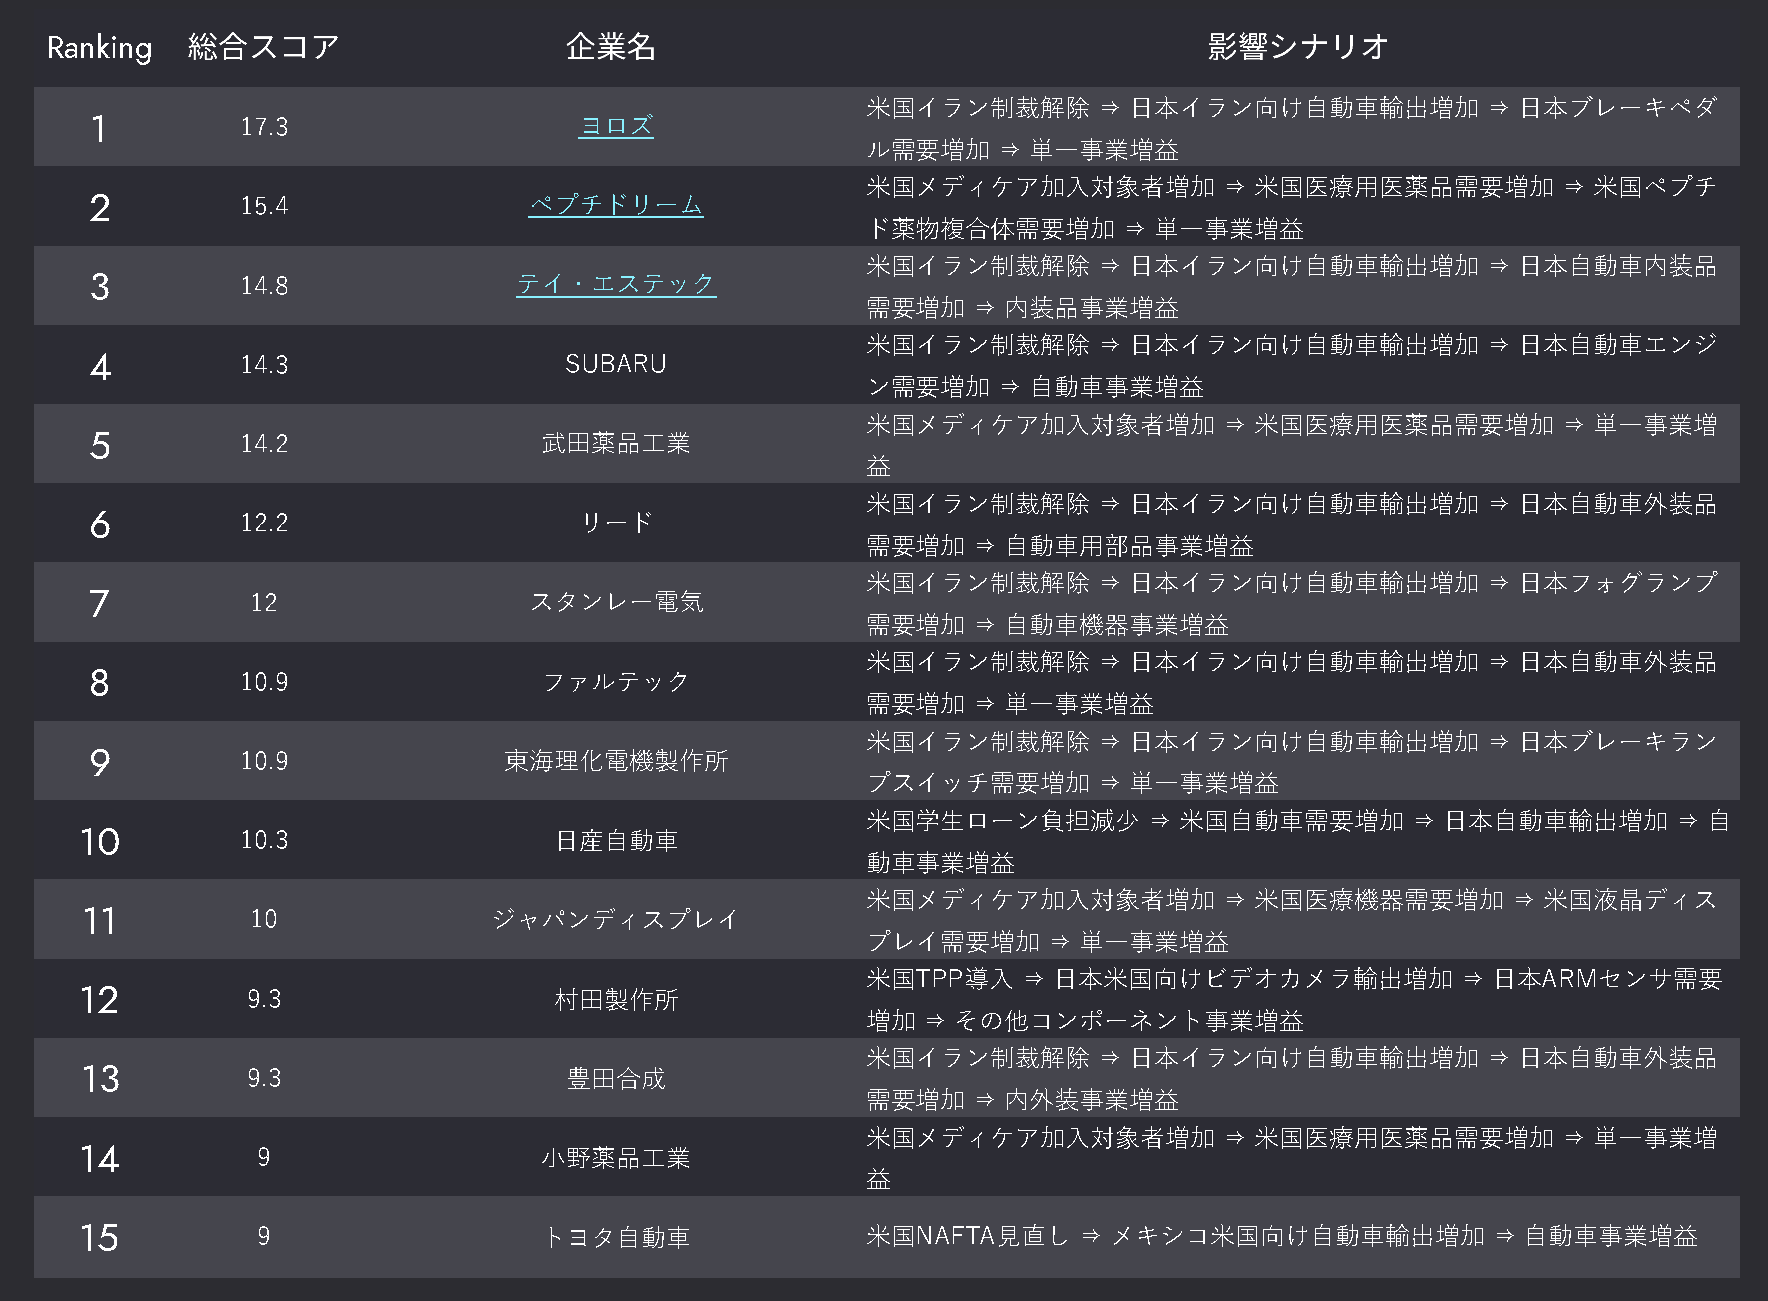The height and width of the screenshot is (1301, 1768).
Task: Click ranking number 15
Action: point(100,1238)
